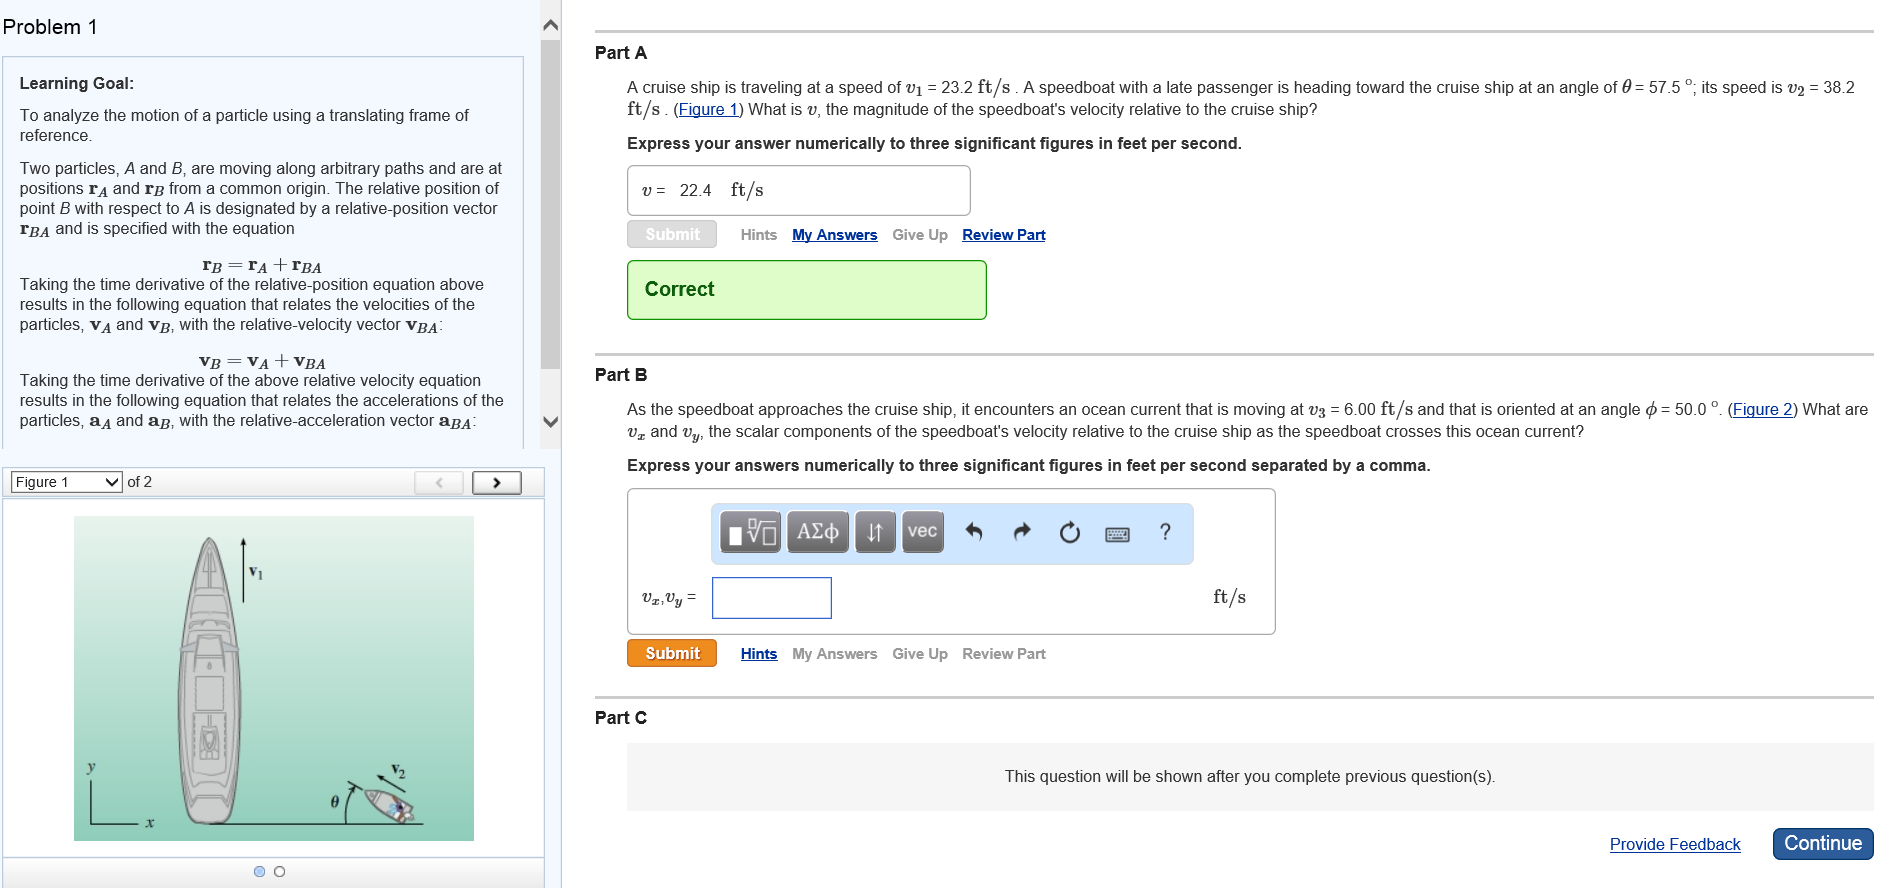Open the Greek symbols ΑΣφ palette

818,532
